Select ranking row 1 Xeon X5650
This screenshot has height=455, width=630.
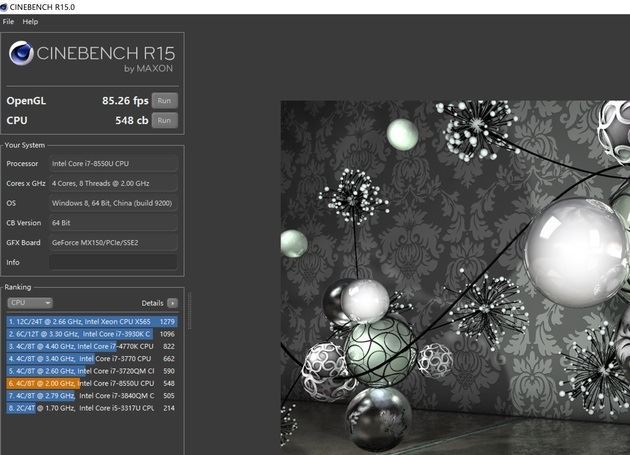[92, 322]
